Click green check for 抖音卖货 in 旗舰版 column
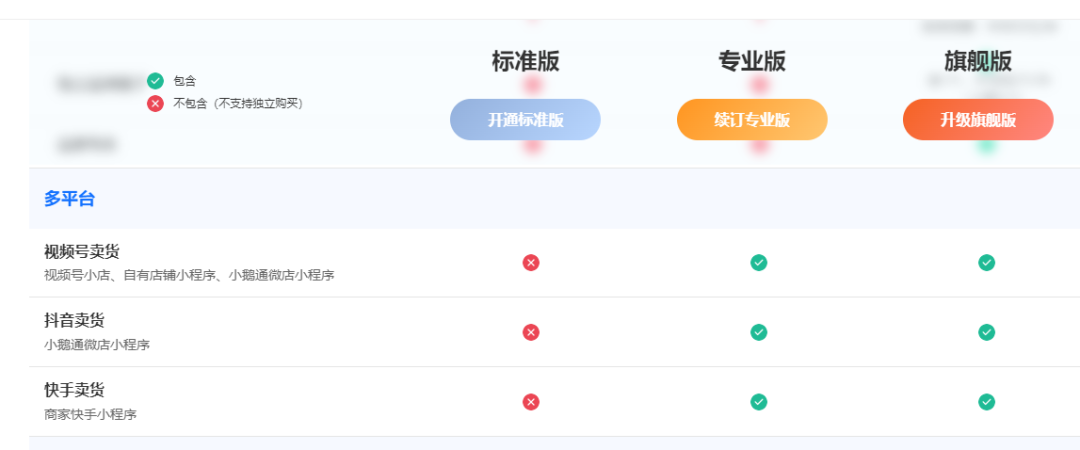 click(986, 332)
